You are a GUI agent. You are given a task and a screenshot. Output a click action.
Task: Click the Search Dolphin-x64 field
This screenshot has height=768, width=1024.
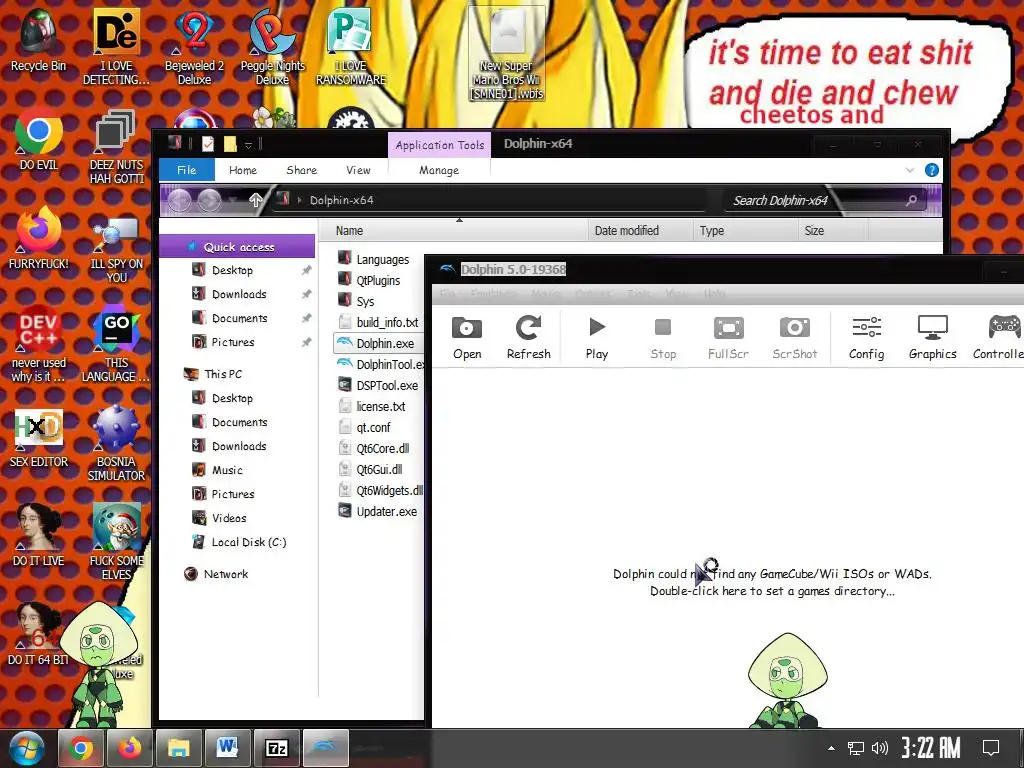point(825,200)
